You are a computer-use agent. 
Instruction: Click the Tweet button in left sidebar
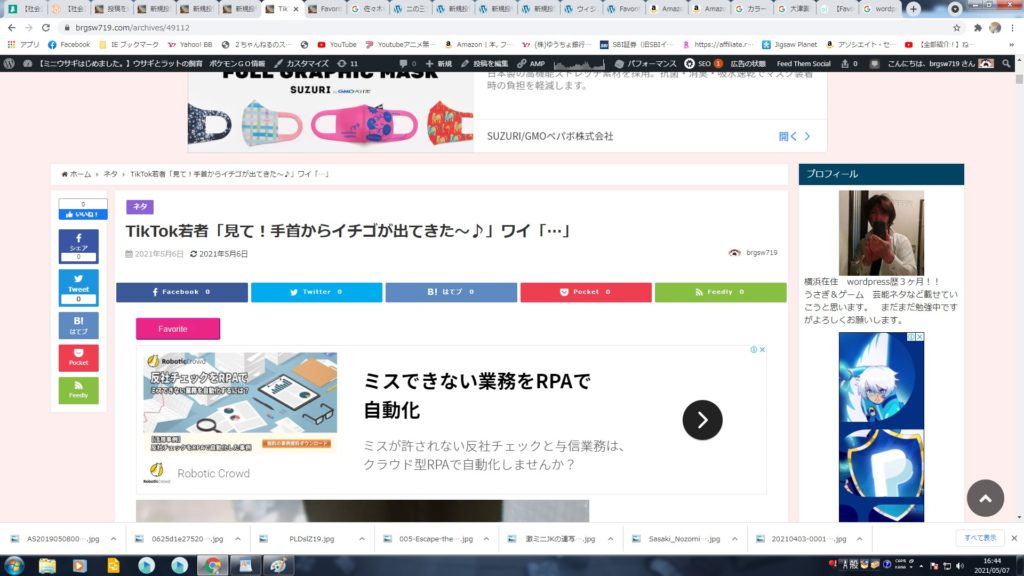point(78,286)
